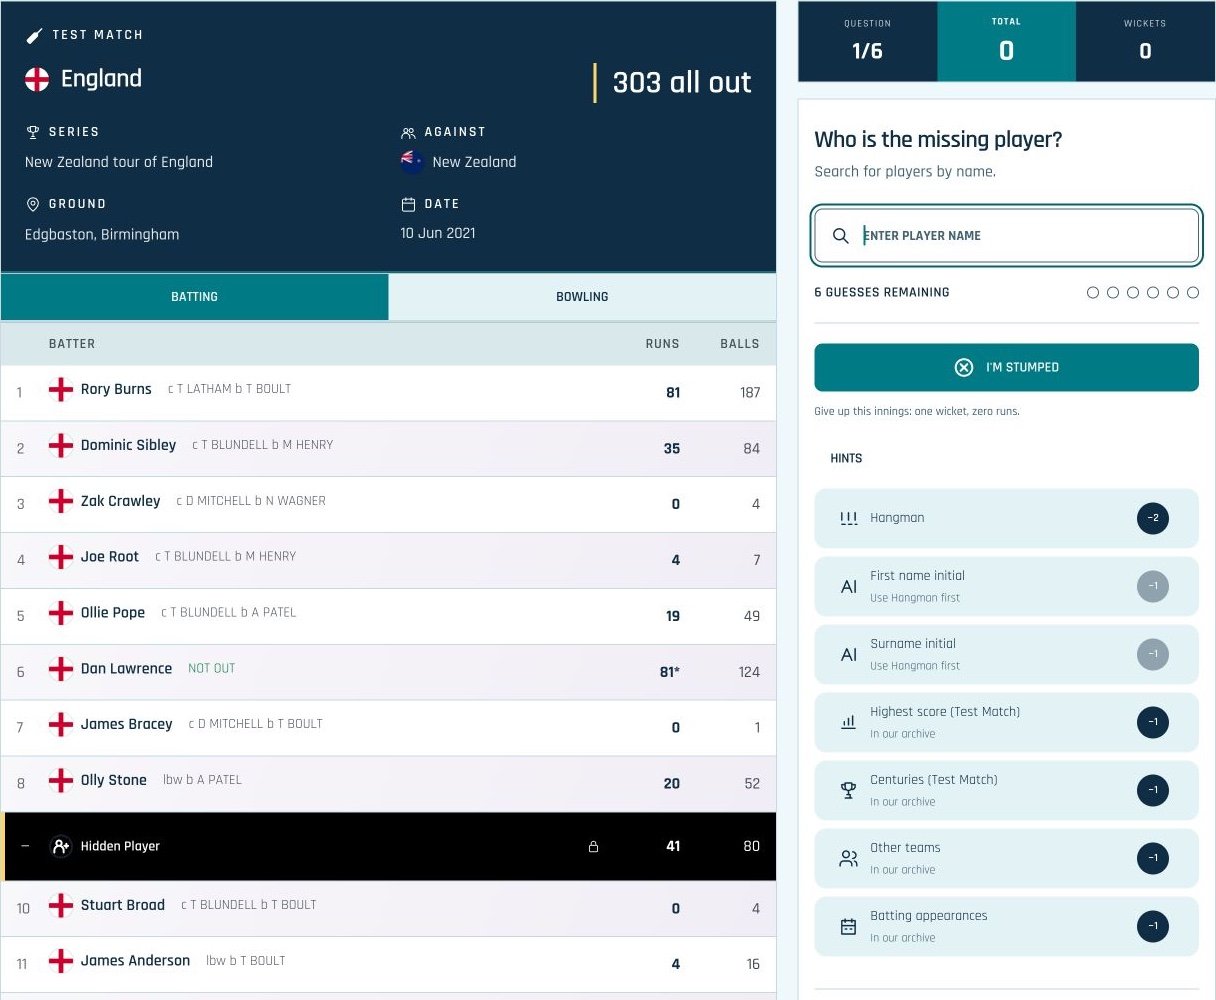This screenshot has width=1216, height=1000.
Task: Click the flag beside James Anderson
Action: [61, 961]
